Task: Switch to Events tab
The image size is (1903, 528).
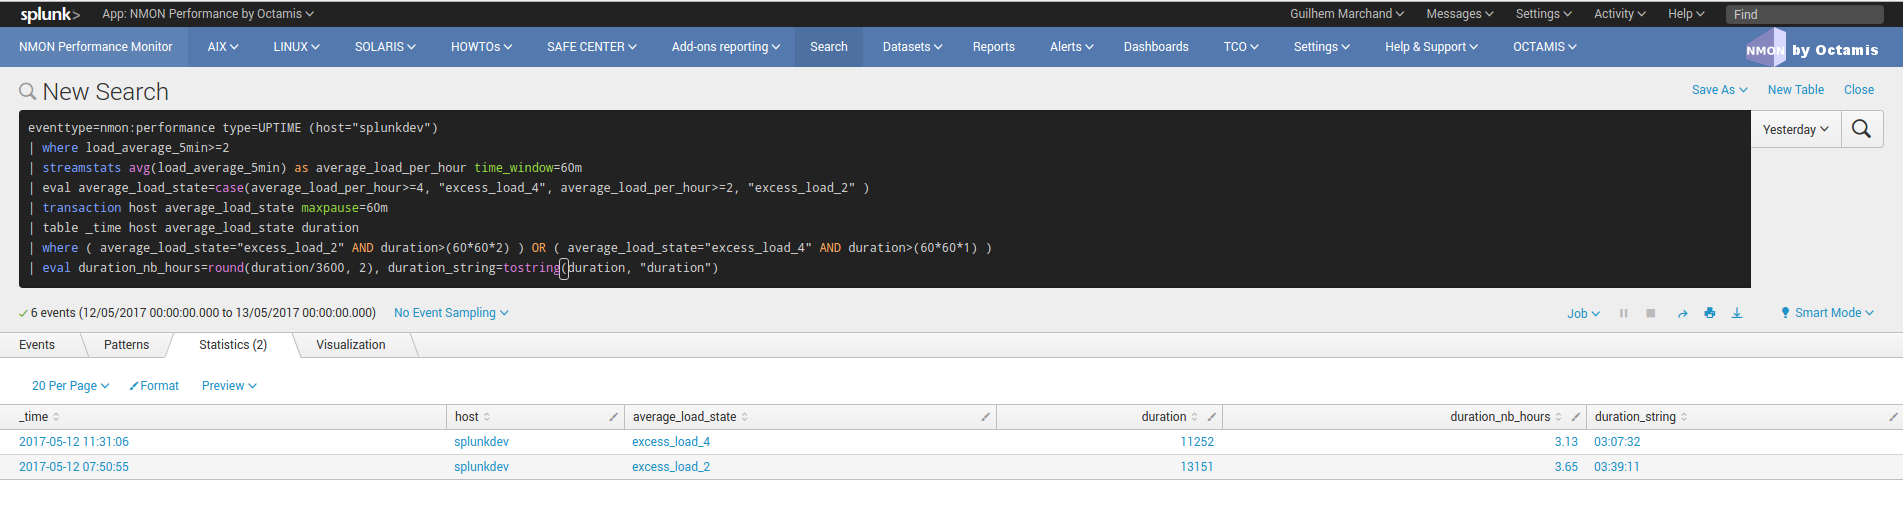Action: coord(37,345)
